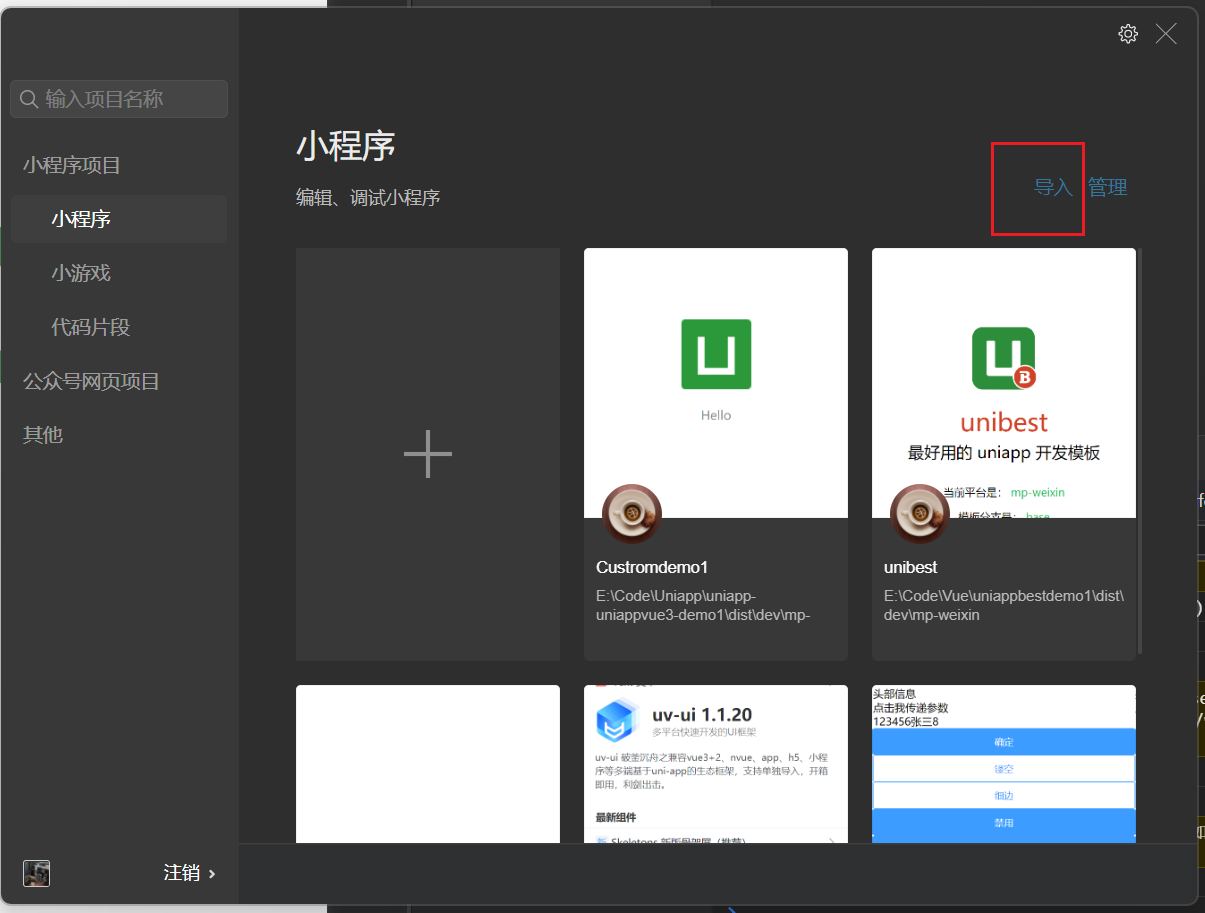Image resolution: width=1205 pixels, height=913 pixels.
Task: Open the Customdemo1 project by its title
Action: coord(652,567)
